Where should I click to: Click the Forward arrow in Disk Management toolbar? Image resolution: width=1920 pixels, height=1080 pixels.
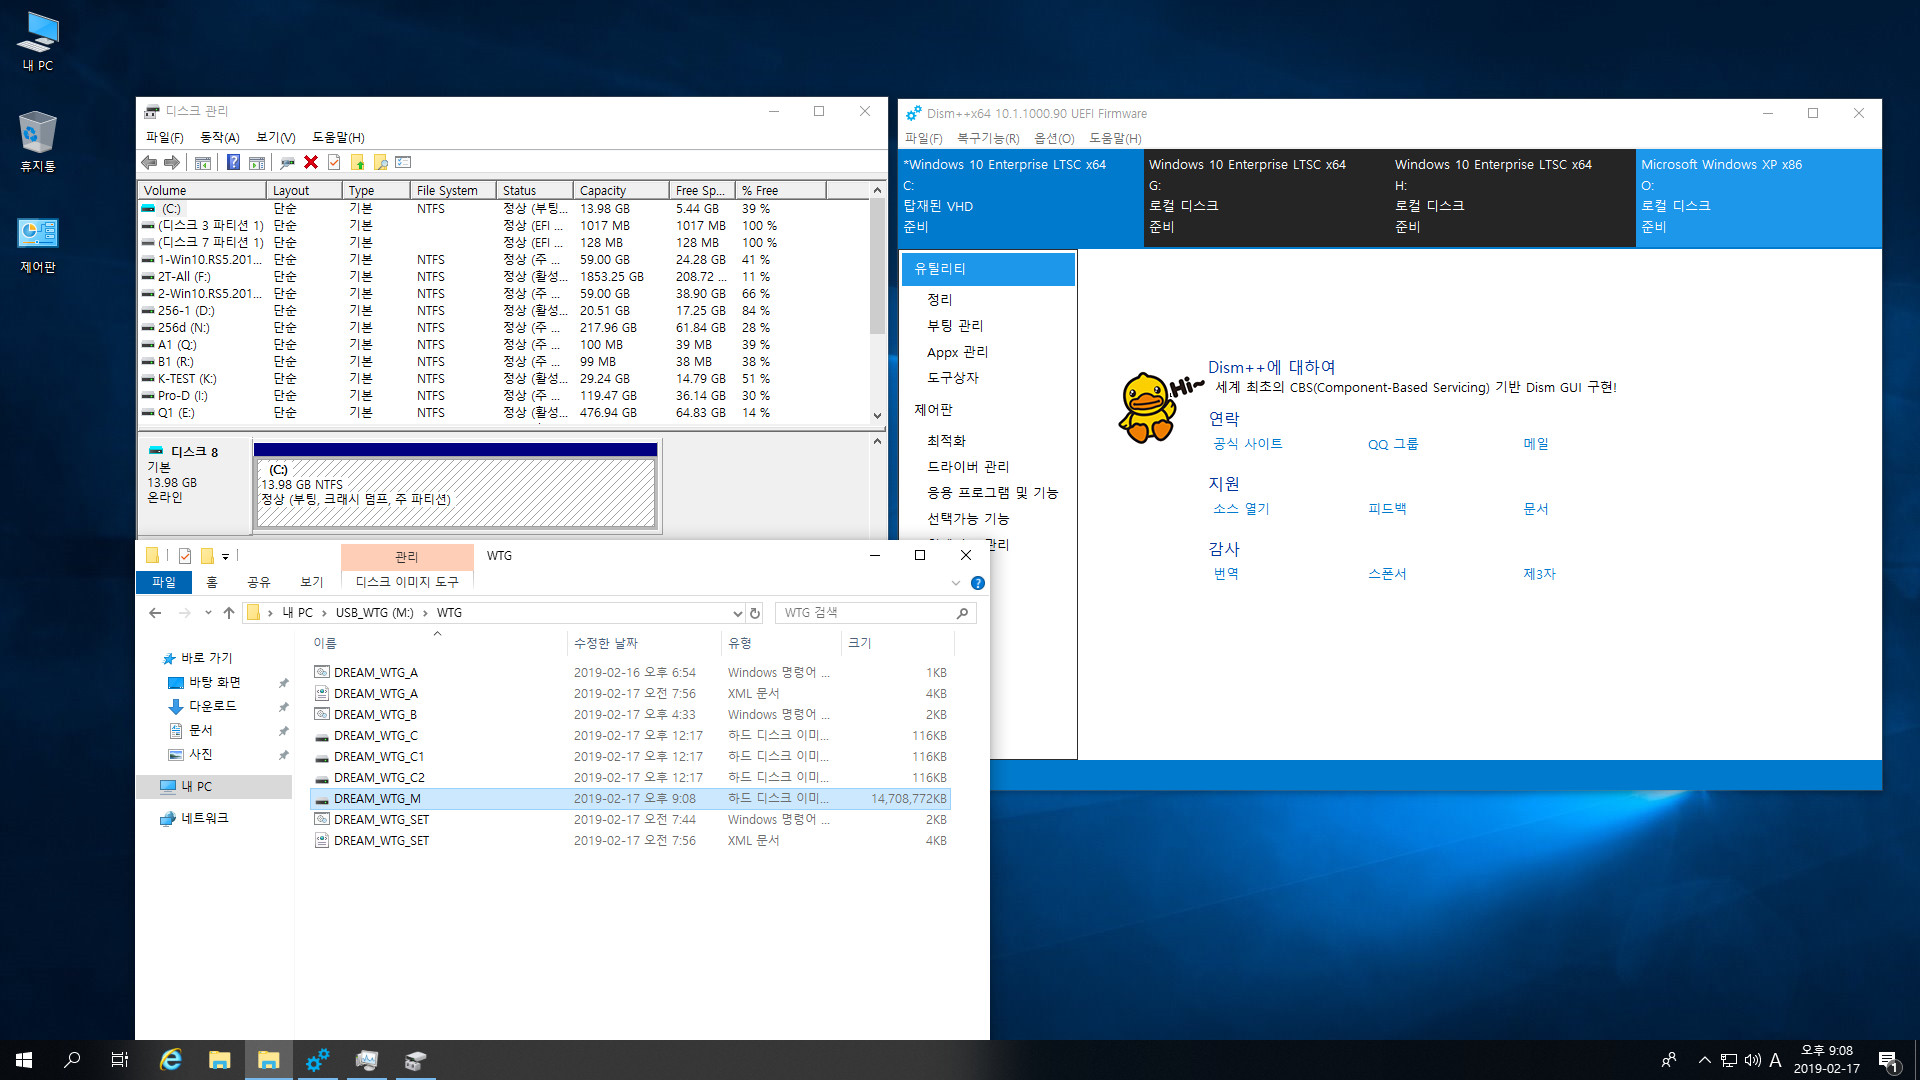pos(172,163)
